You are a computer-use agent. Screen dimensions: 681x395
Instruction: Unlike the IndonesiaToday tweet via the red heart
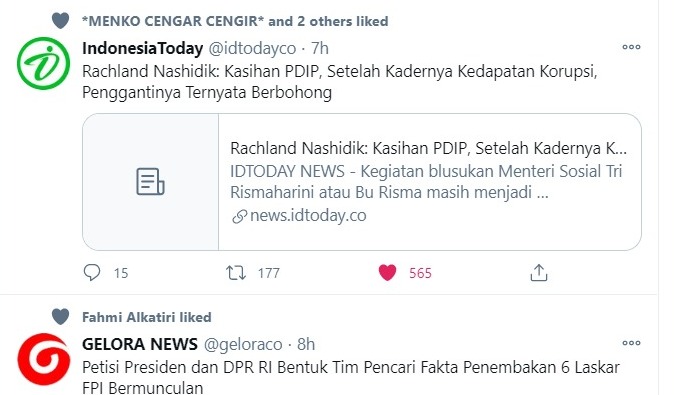tap(387, 272)
